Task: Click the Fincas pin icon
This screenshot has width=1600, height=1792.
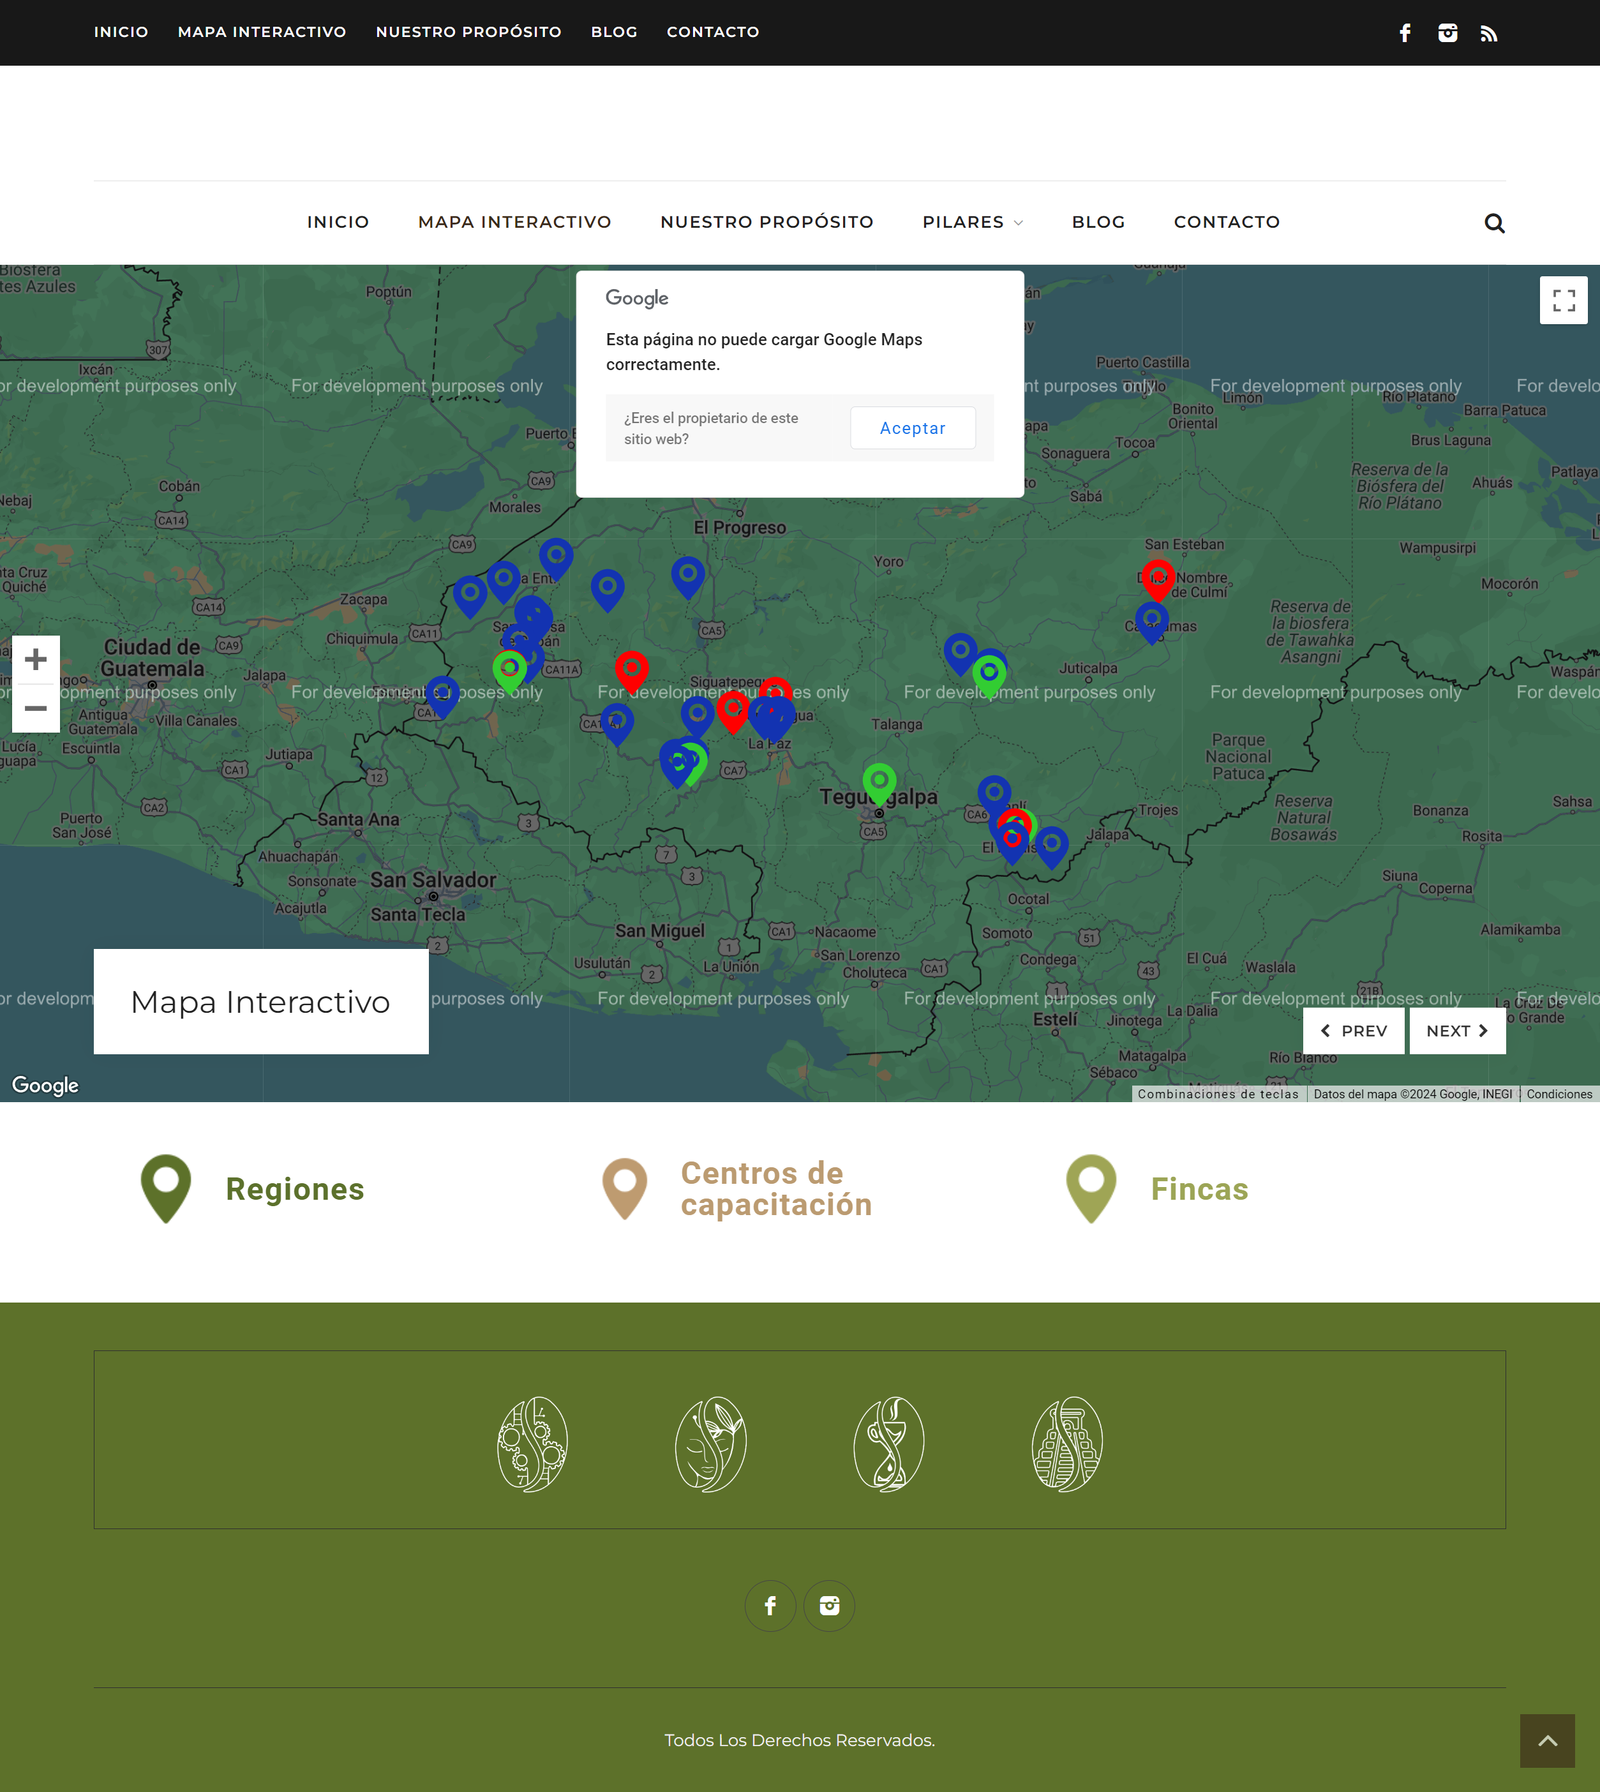Action: [x=1091, y=1187]
